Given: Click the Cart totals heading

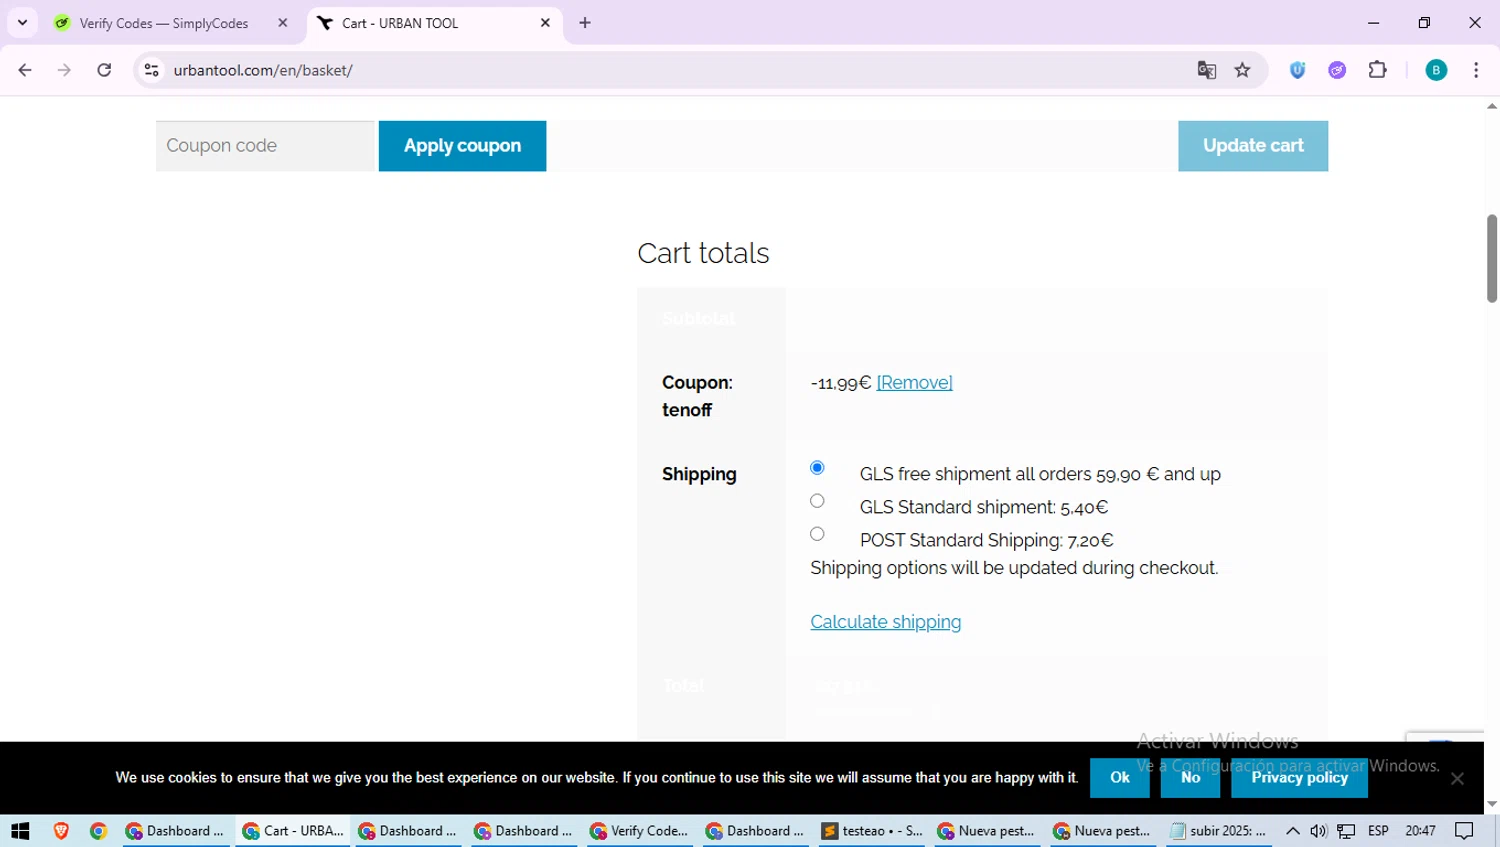Looking at the screenshot, I should click(x=703, y=253).
